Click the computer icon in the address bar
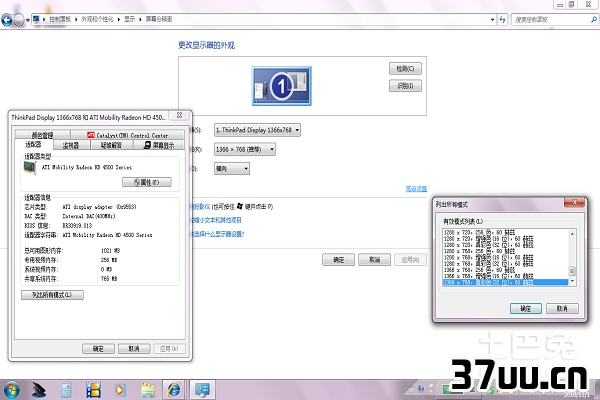 (36, 19)
